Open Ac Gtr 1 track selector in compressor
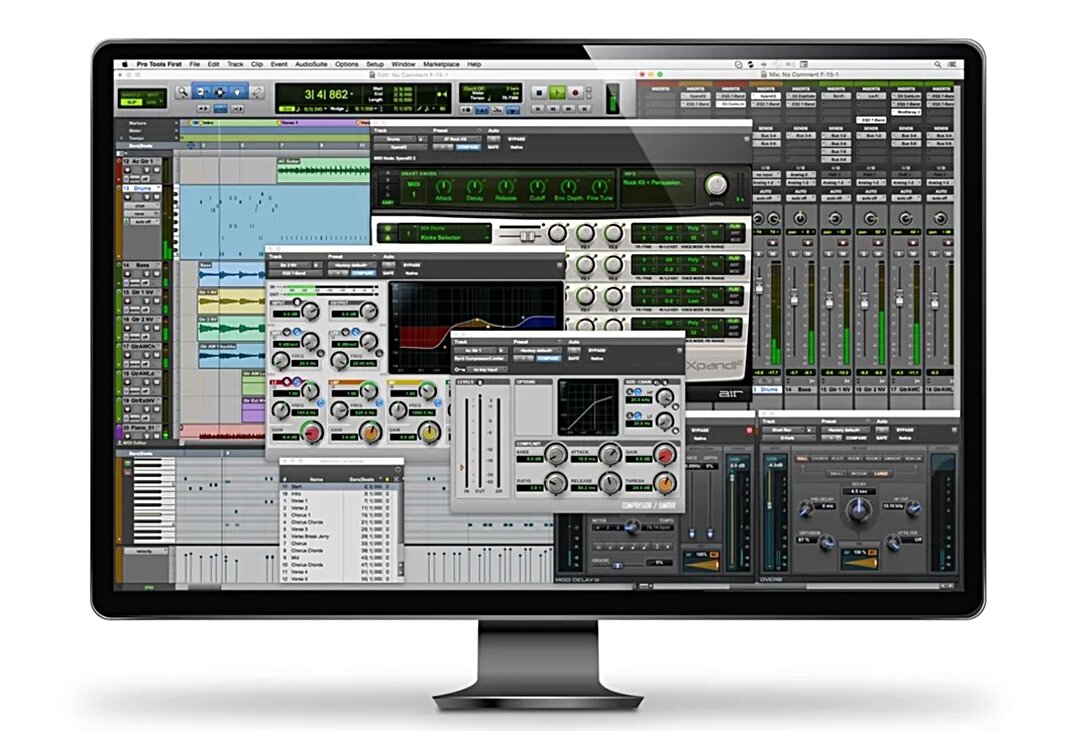Image resolution: width=1080 pixels, height=731 pixels. tap(476, 351)
